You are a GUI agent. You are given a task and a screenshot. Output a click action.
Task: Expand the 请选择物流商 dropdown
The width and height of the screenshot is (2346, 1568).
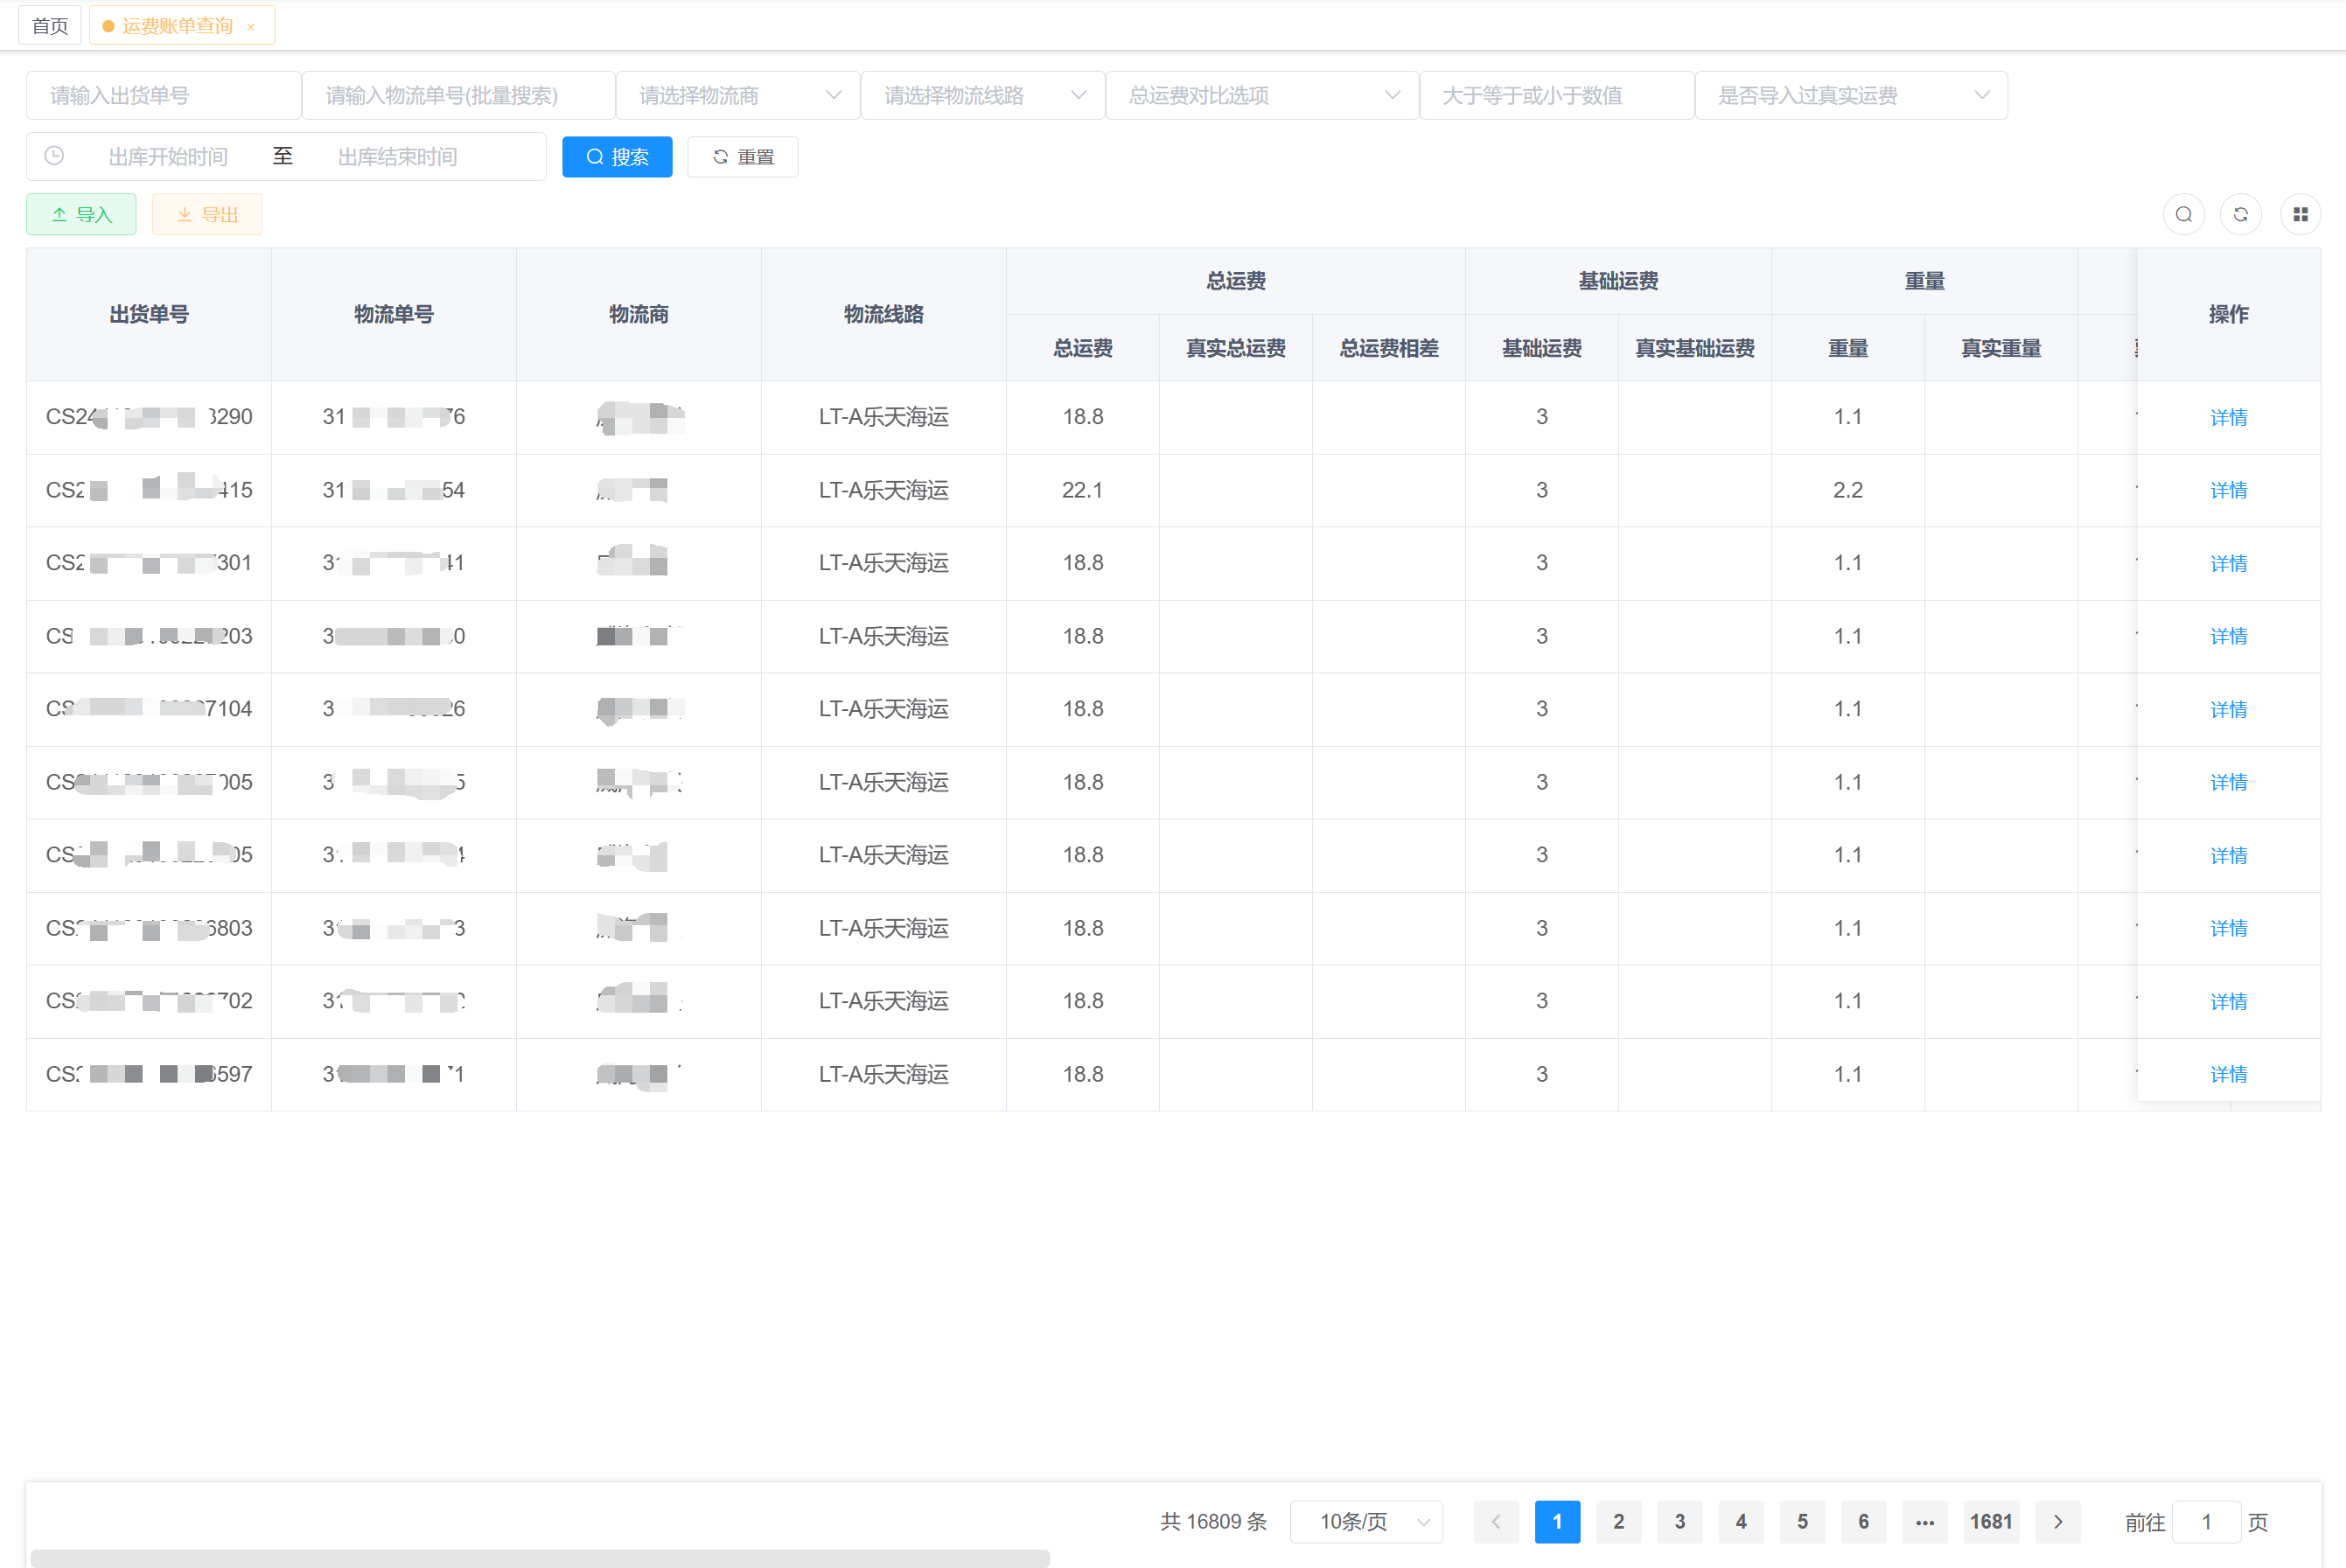738,95
